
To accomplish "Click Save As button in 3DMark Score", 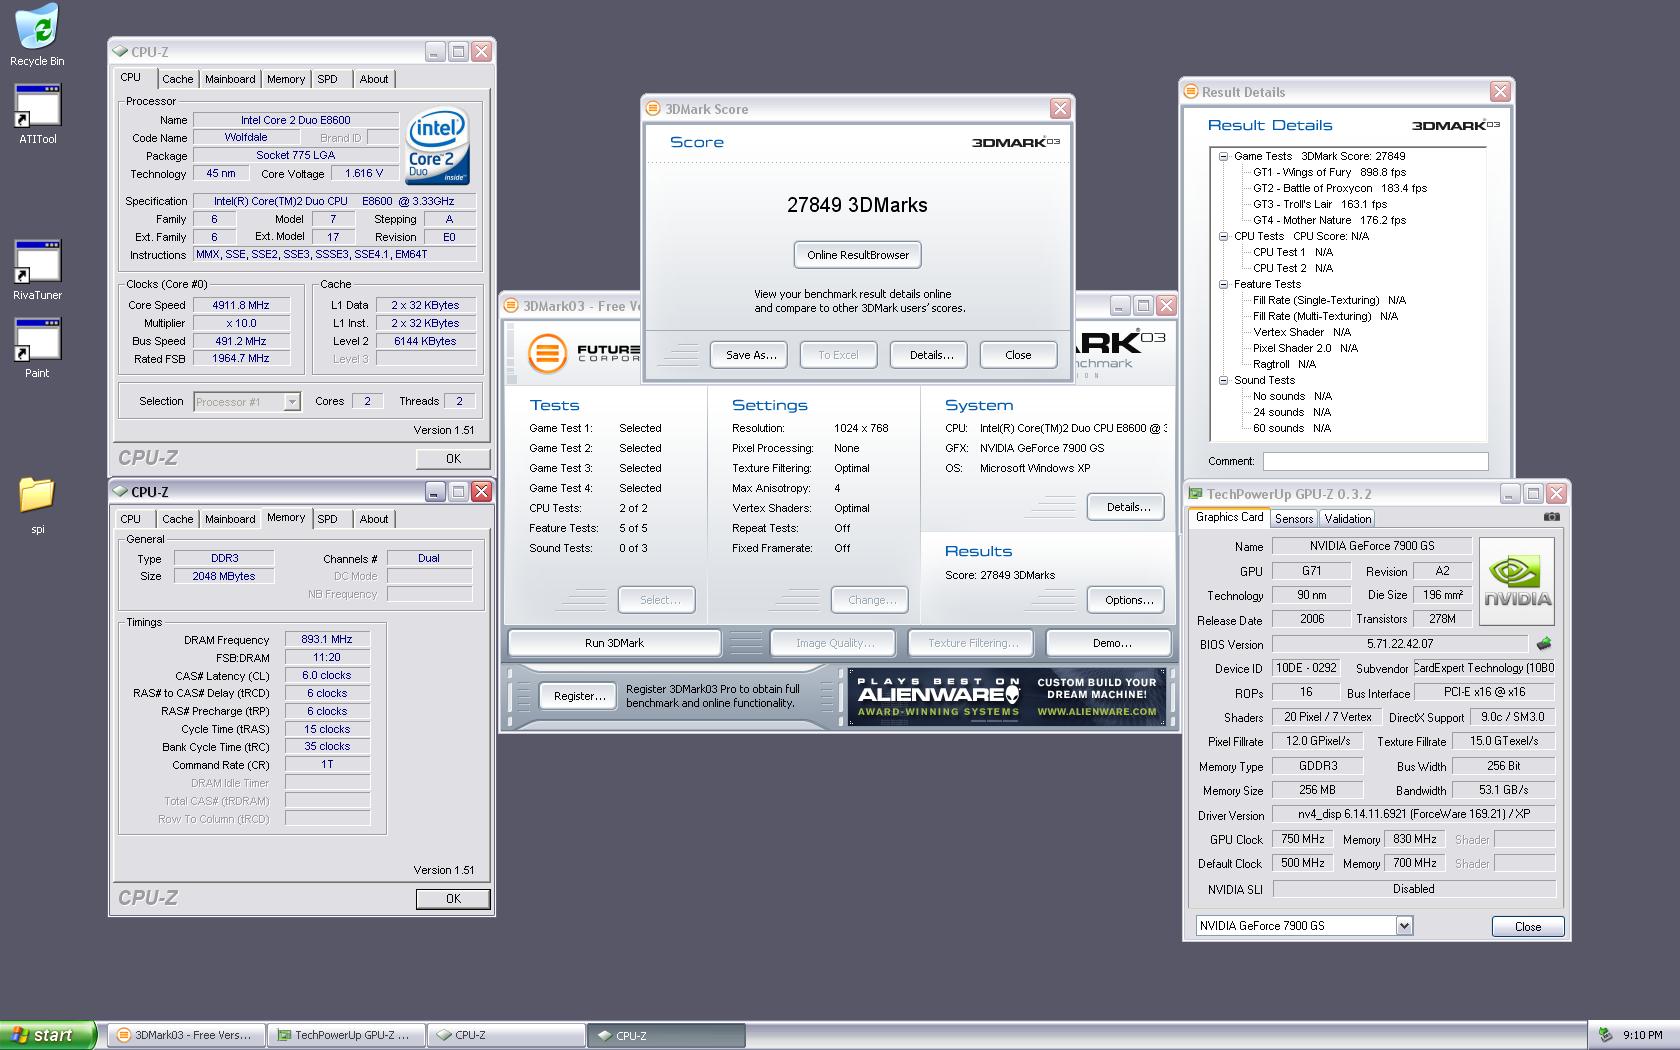I will 750,355.
